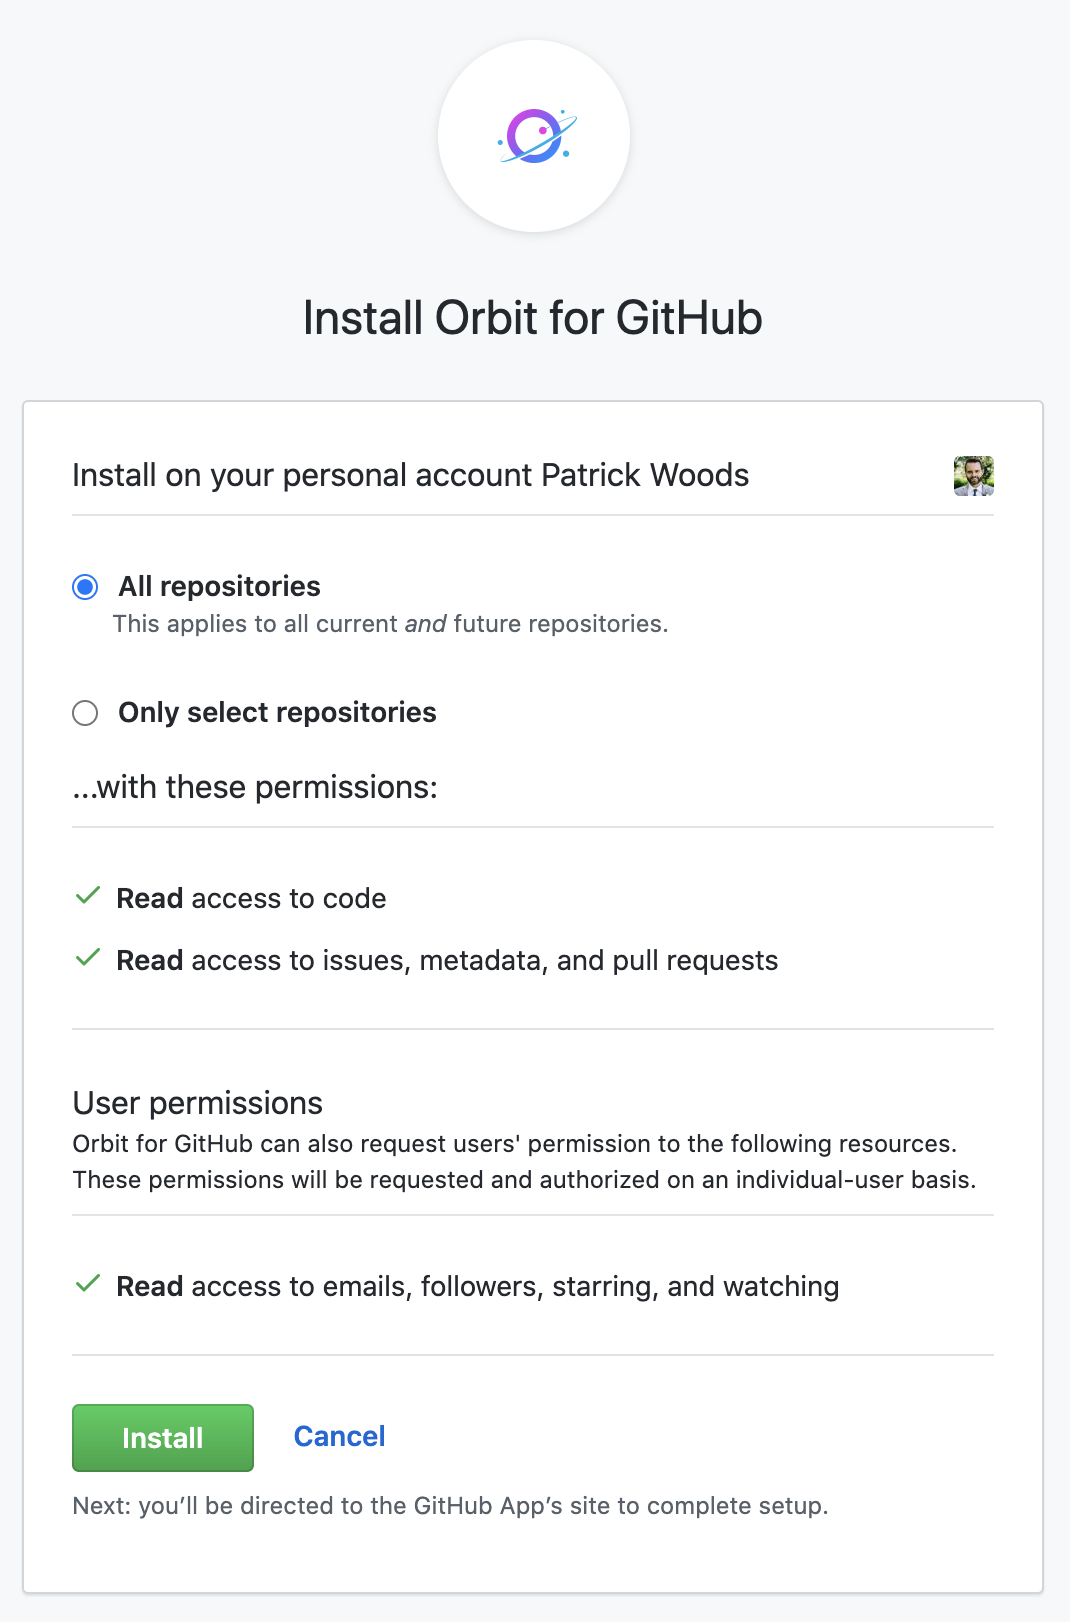Image resolution: width=1070 pixels, height=1622 pixels.
Task: Click Patrick Woods' avatar thumbnail
Action: click(973, 476)
